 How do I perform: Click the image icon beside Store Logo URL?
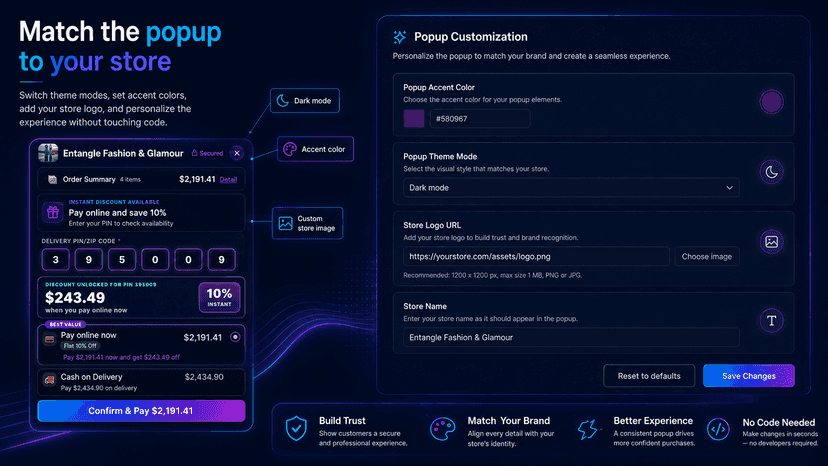(771, 242)
